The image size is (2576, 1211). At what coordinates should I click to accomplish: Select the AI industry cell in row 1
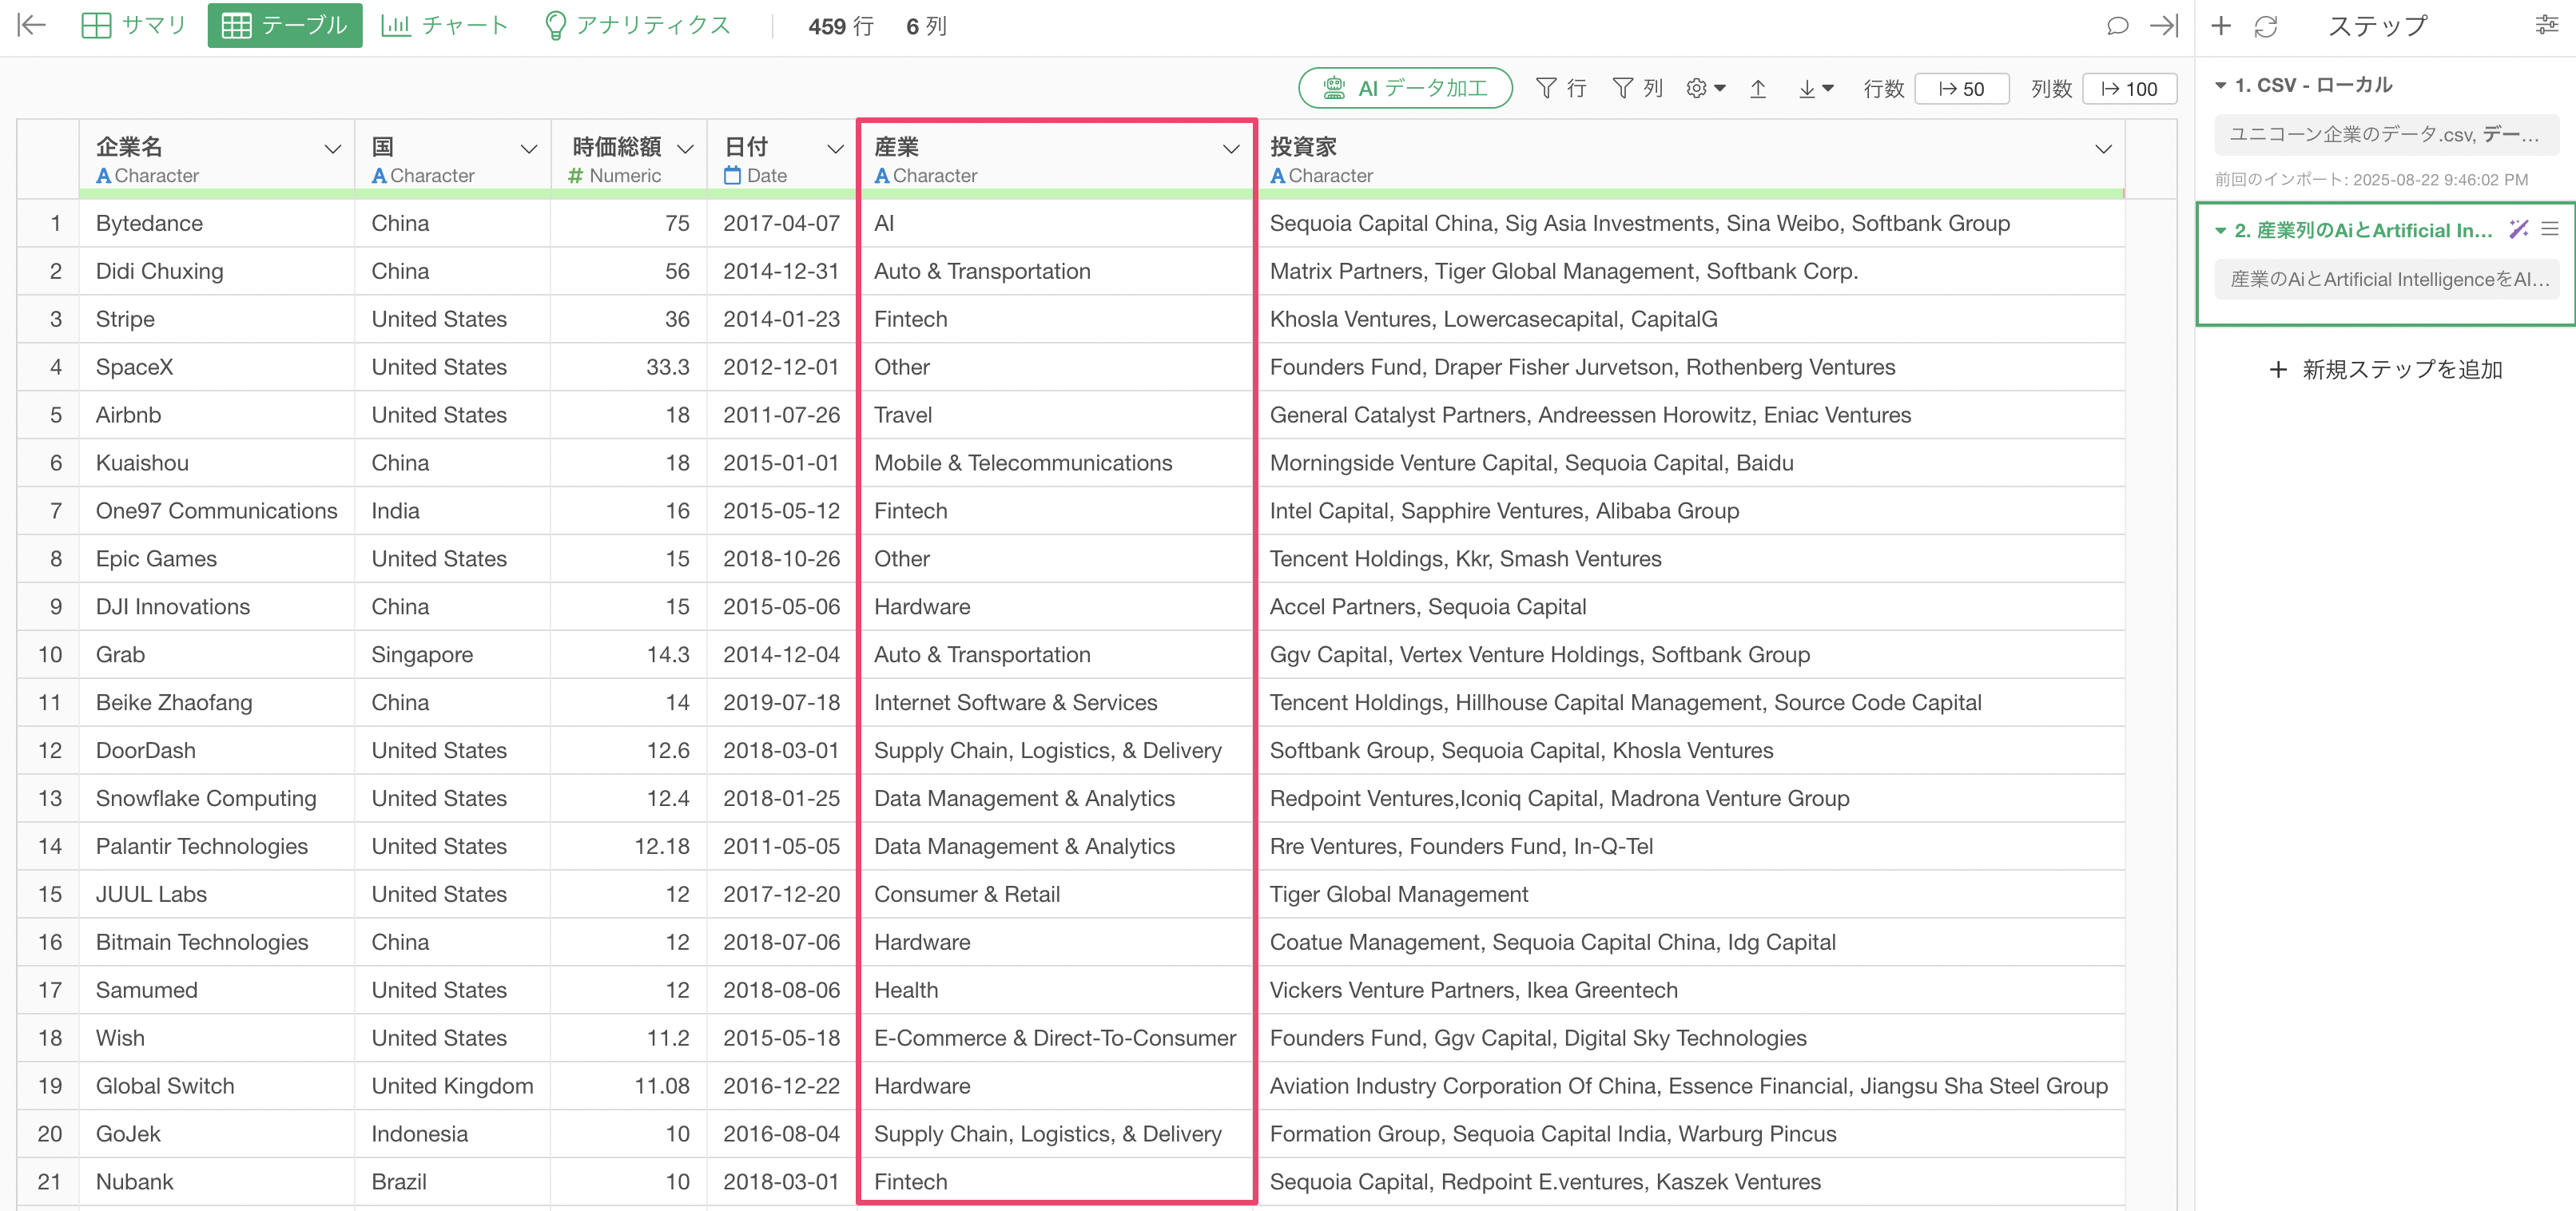click(1056, 223)
